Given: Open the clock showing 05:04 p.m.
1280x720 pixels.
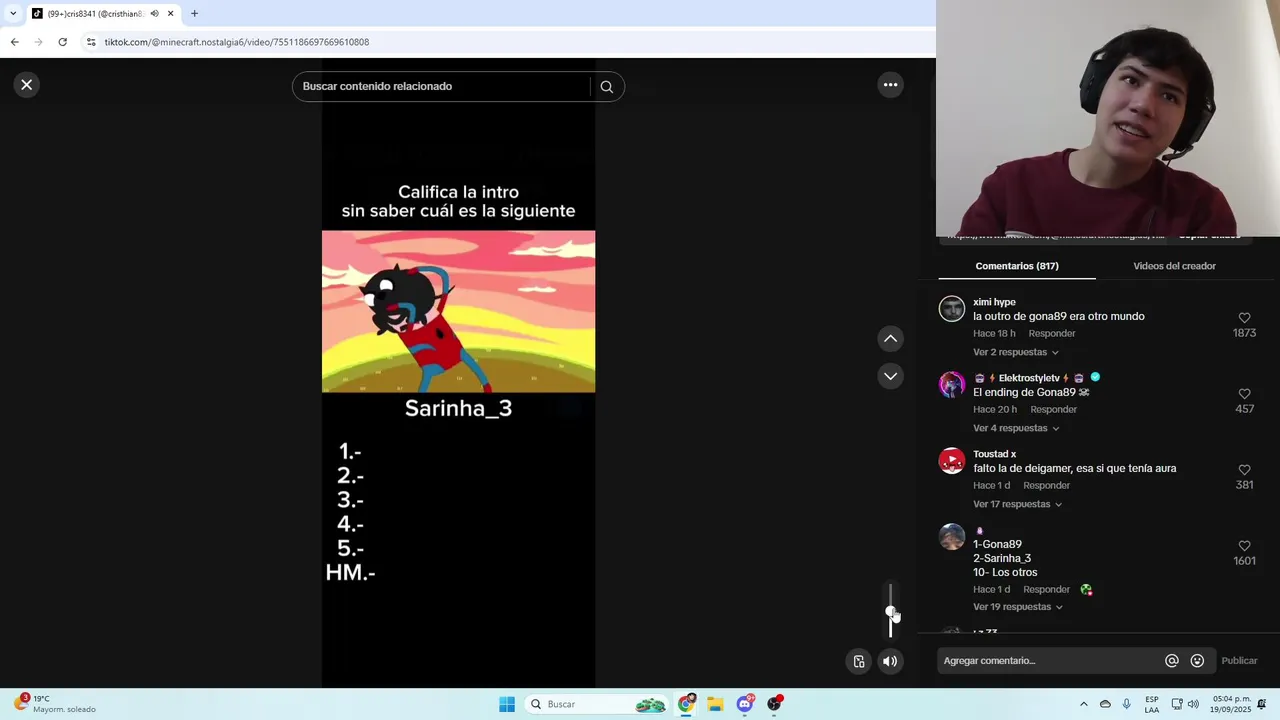Looking at the screenshot, I should [x=1231, y=704].
